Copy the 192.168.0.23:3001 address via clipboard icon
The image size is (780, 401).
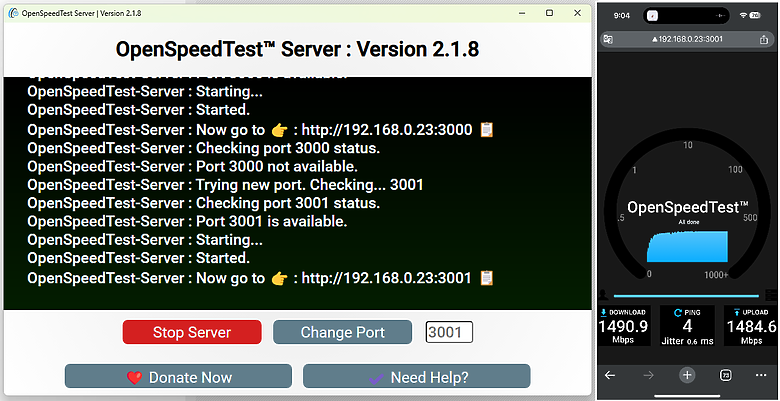tap(486, 278)
